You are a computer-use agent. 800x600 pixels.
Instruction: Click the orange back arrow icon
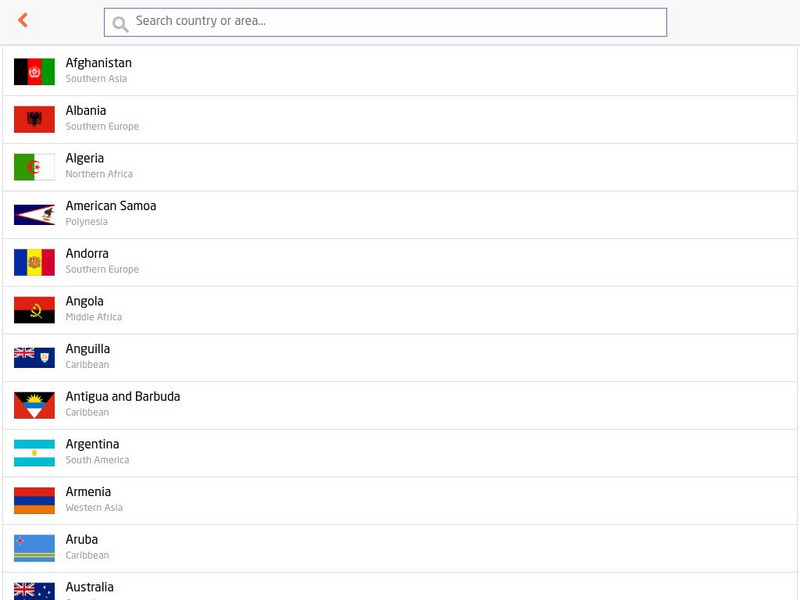coord(23,20)
